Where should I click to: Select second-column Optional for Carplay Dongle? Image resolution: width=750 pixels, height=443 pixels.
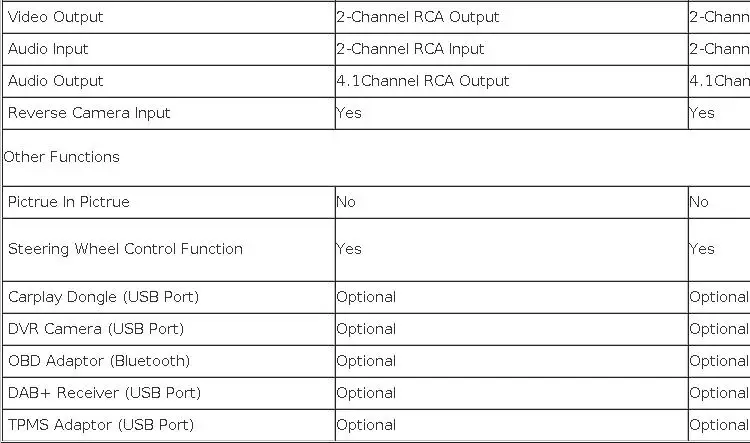[366, 297]
